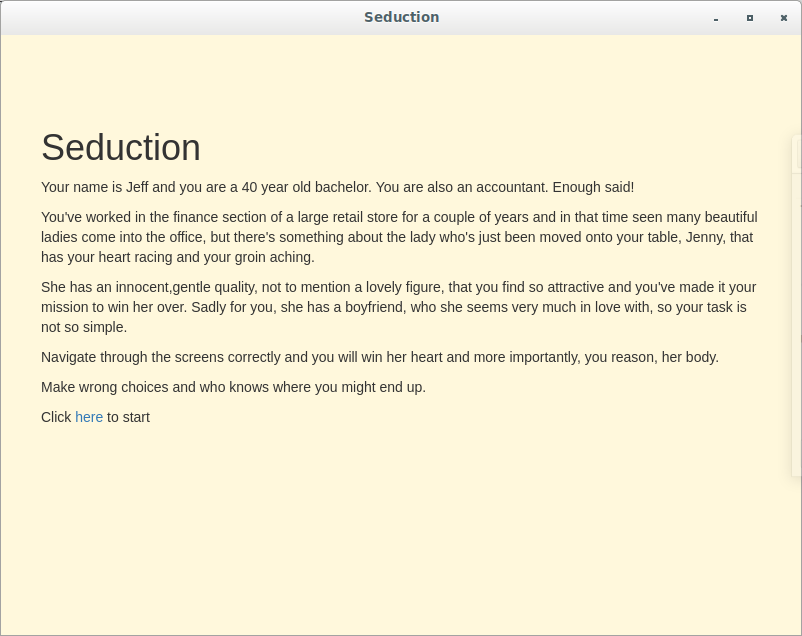802x636 pixels.
Task: Click the 'Your name is Jeff' paragraph
Action: click(338, 187)
